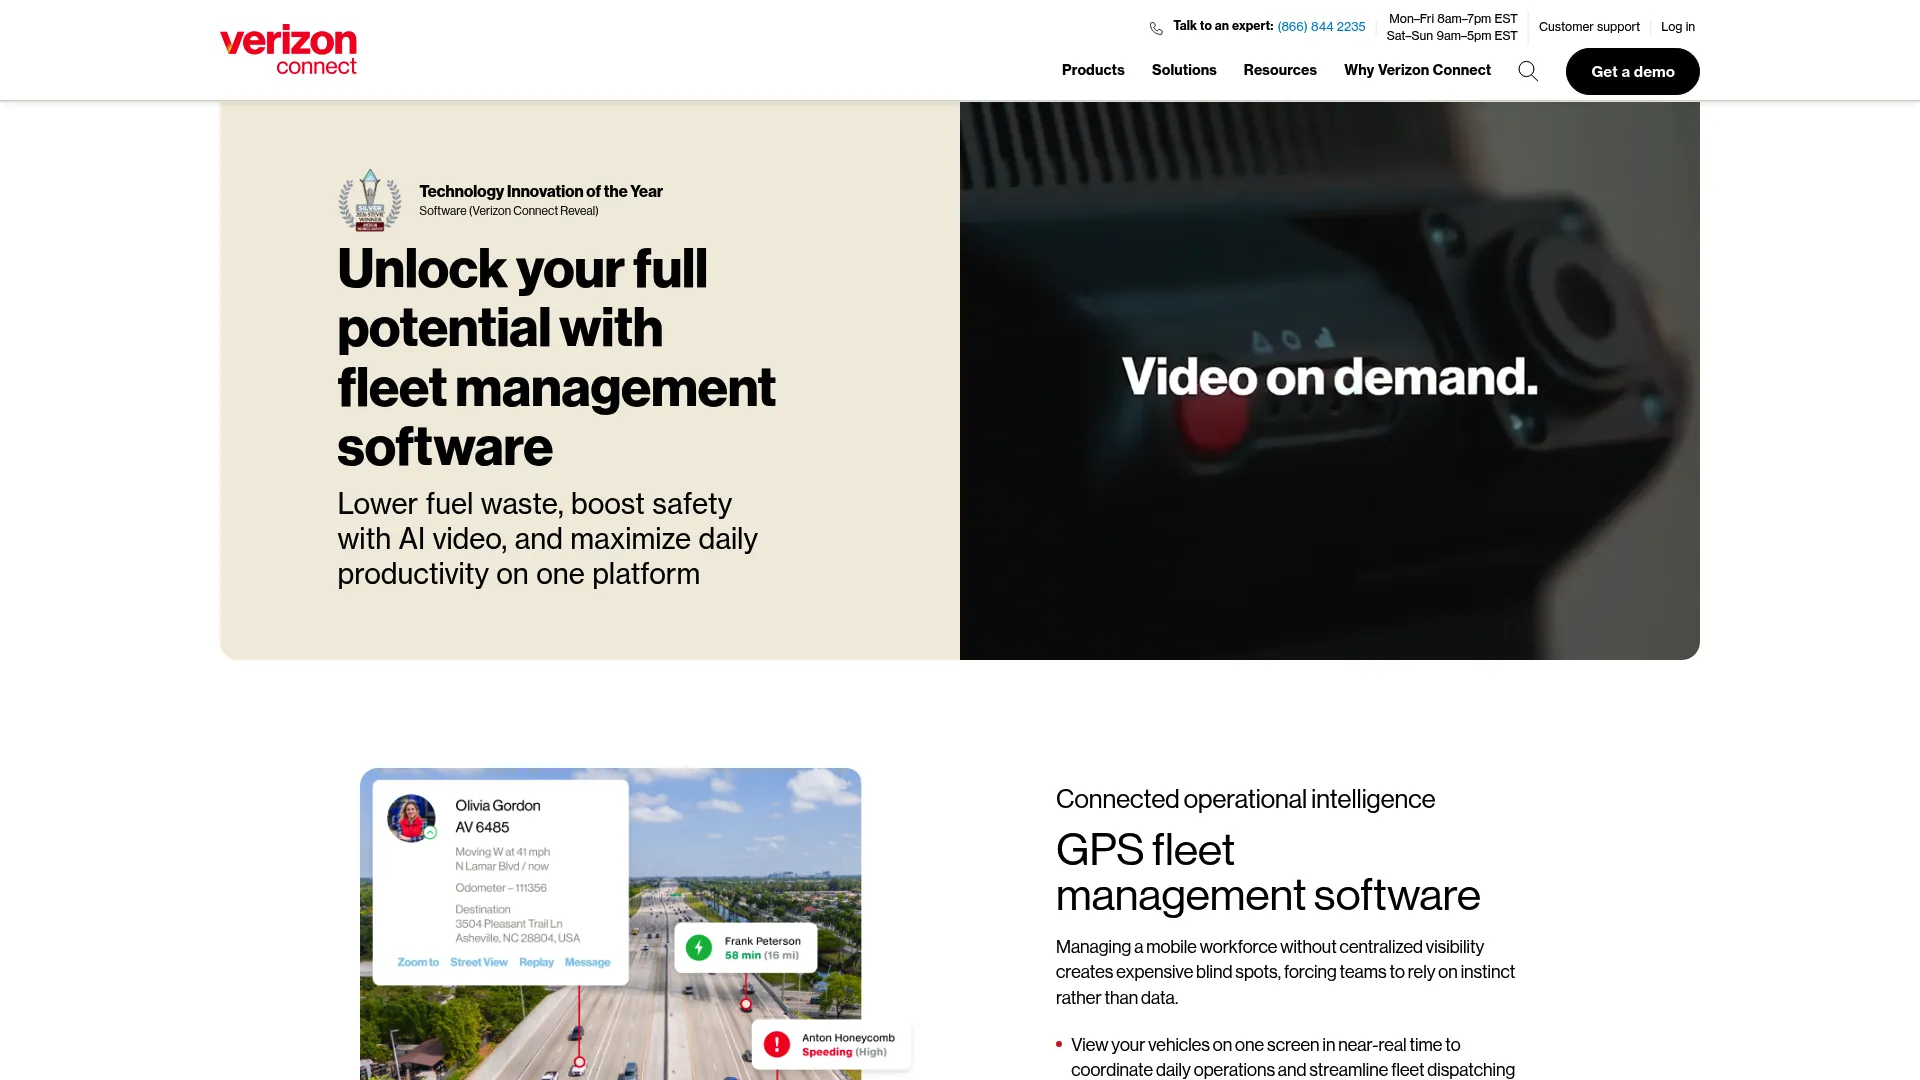Open the search magnifier icon

tap(1528, 71)
